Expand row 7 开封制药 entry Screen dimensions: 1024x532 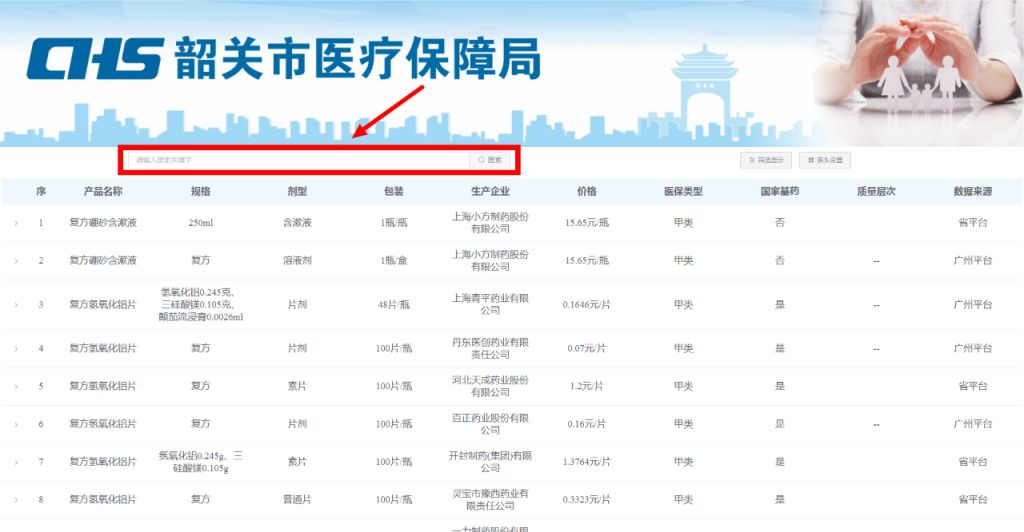[16, 462]
